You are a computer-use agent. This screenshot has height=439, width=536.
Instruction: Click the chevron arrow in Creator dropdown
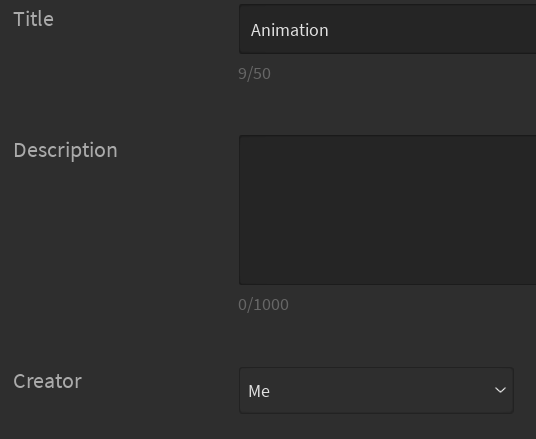(x=500, y=390)
